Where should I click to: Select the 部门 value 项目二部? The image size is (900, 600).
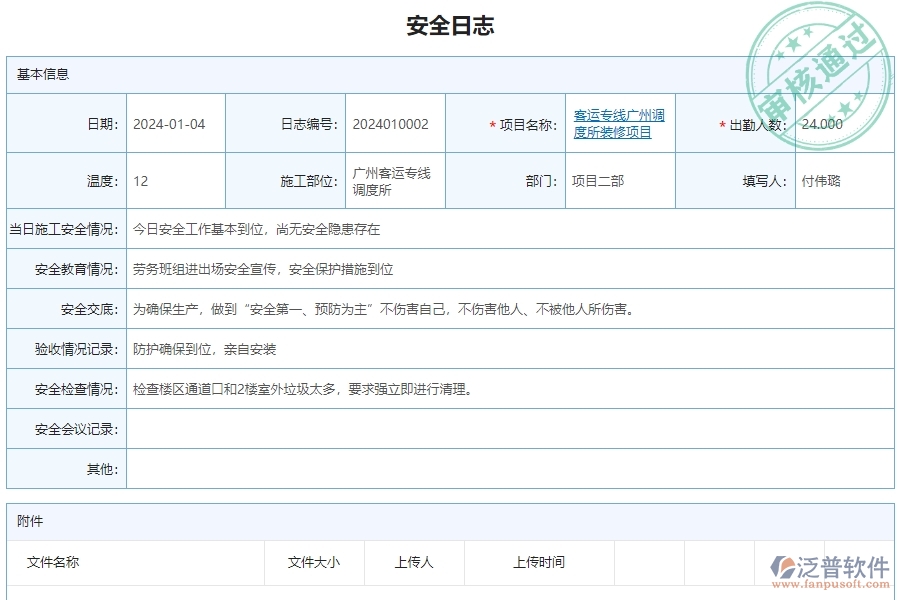596,181
